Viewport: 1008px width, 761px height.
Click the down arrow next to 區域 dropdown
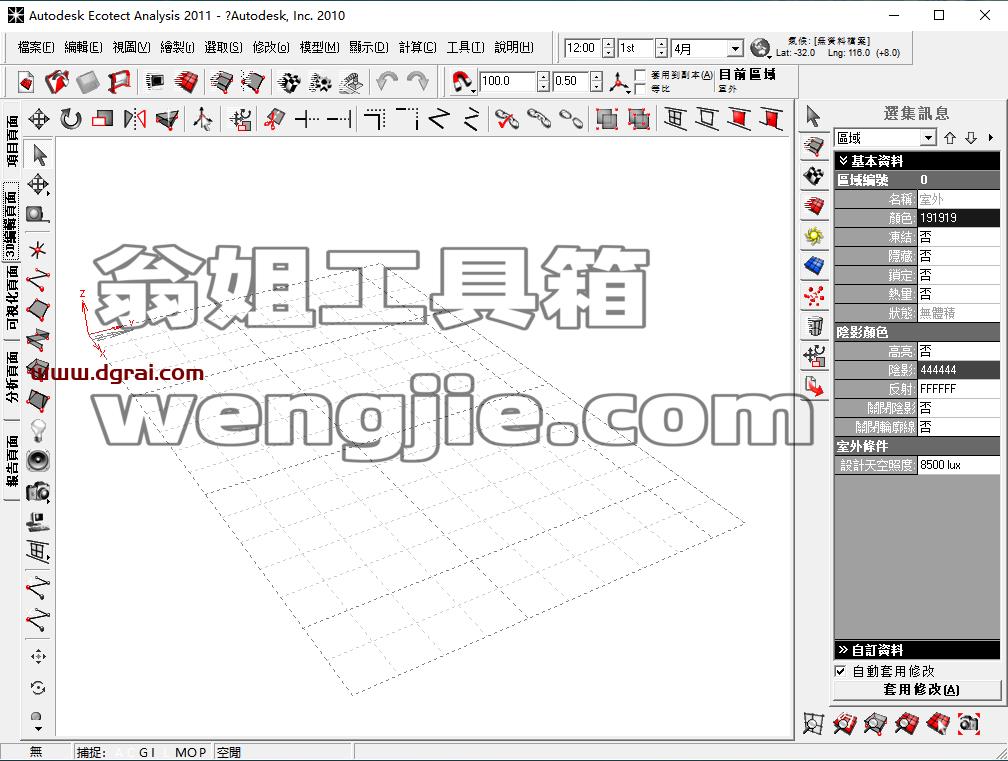click(x=971, y=138)
